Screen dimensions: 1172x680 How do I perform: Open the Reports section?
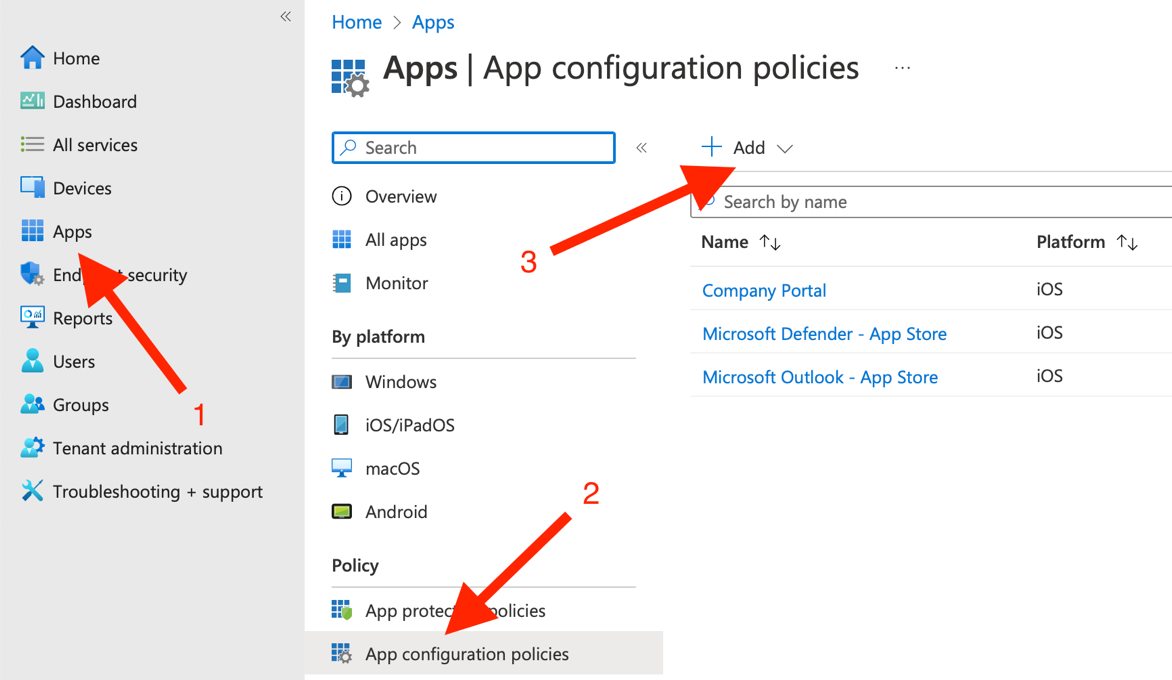(83, 318)
